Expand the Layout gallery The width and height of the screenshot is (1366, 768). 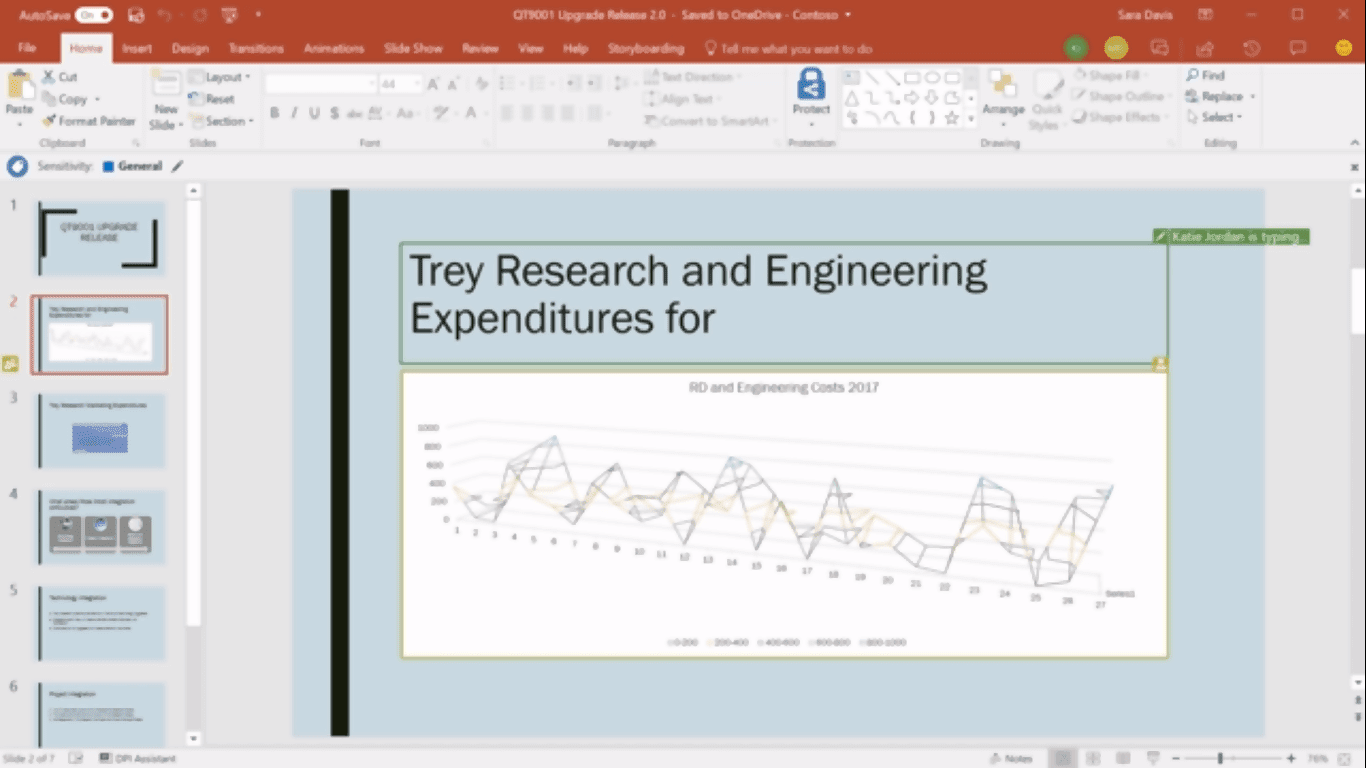pos(221,76)
